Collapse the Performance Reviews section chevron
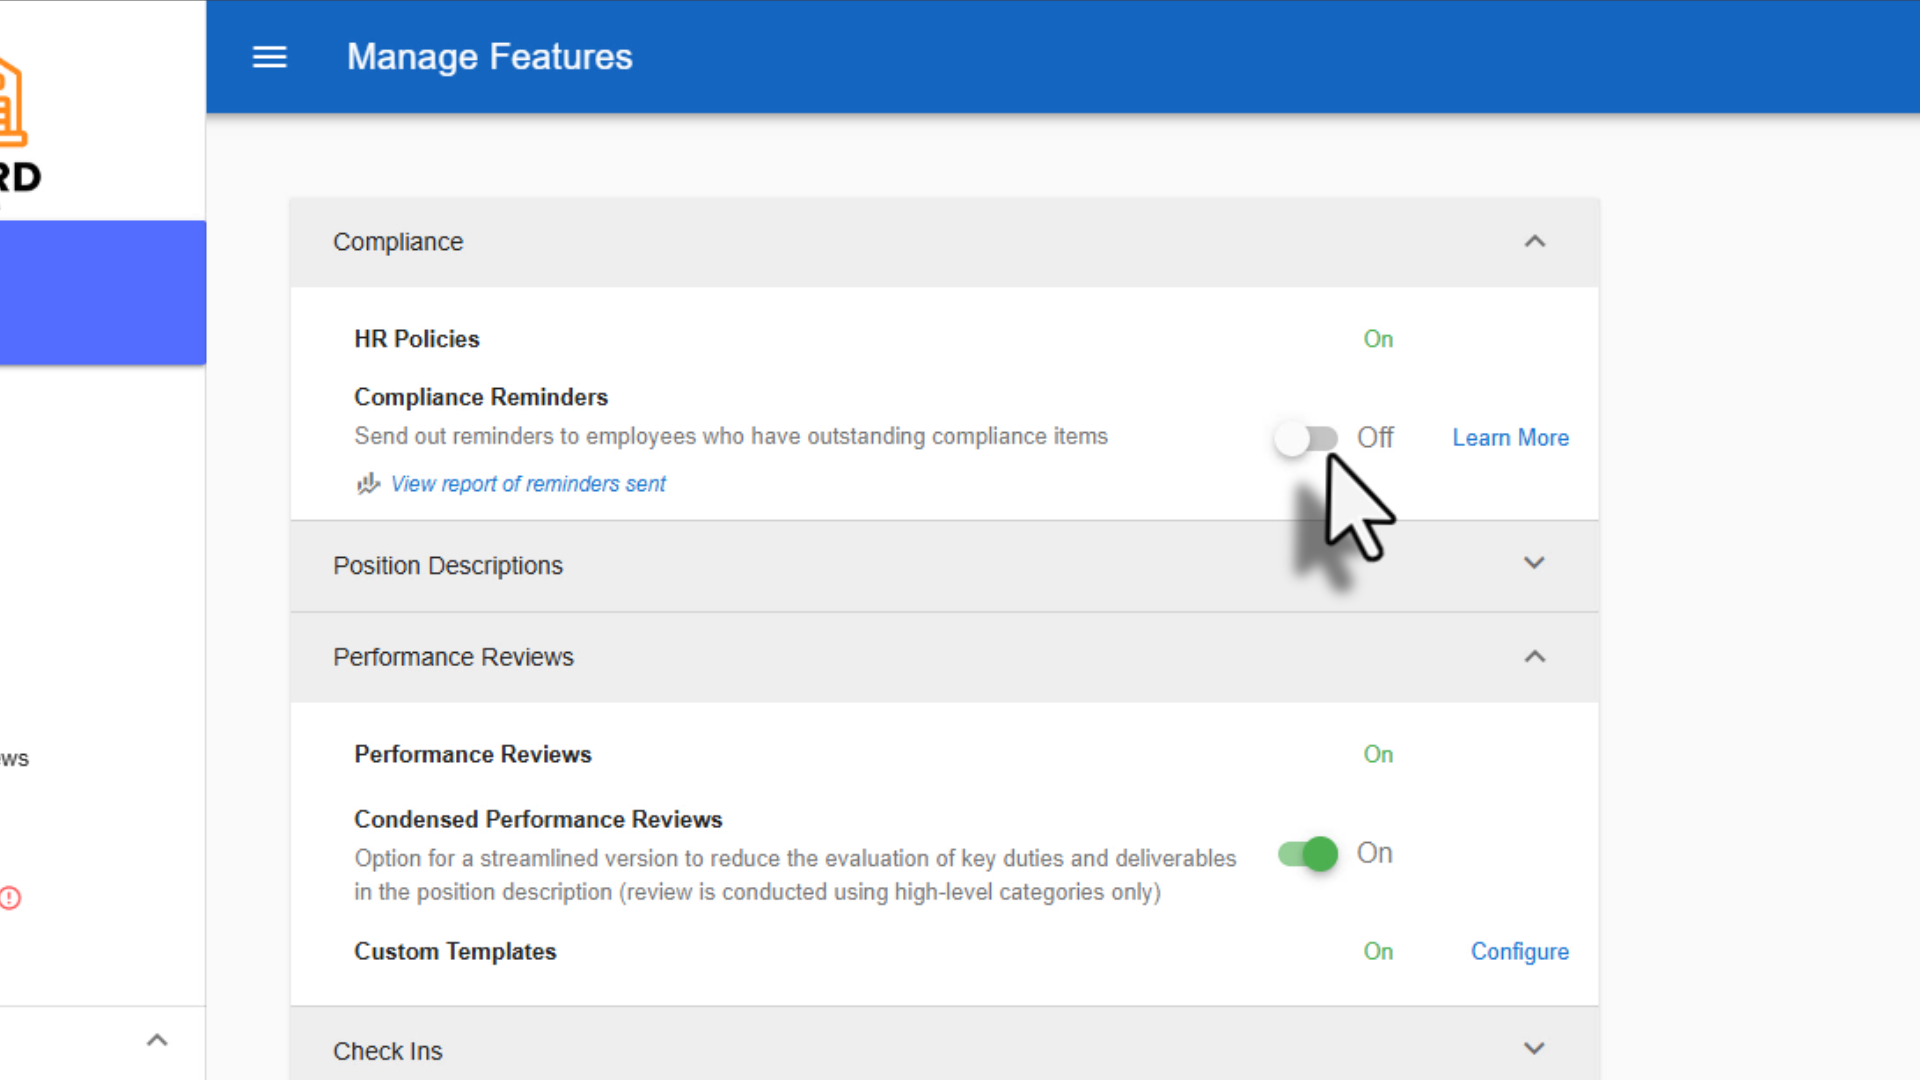Image resolution: width=1920 pixels, height=1080 pixels. pos(1534,657)
